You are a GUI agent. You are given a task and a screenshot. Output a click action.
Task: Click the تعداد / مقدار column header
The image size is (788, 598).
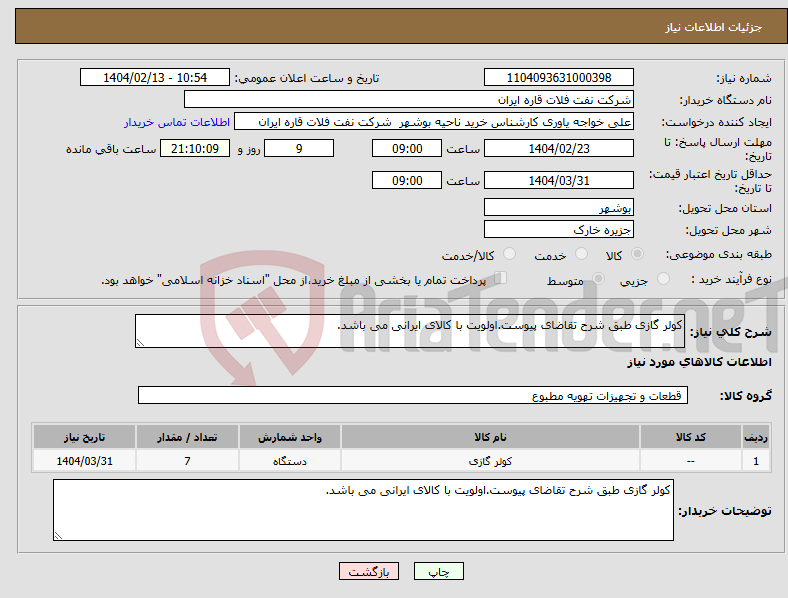tap(187, 437)
